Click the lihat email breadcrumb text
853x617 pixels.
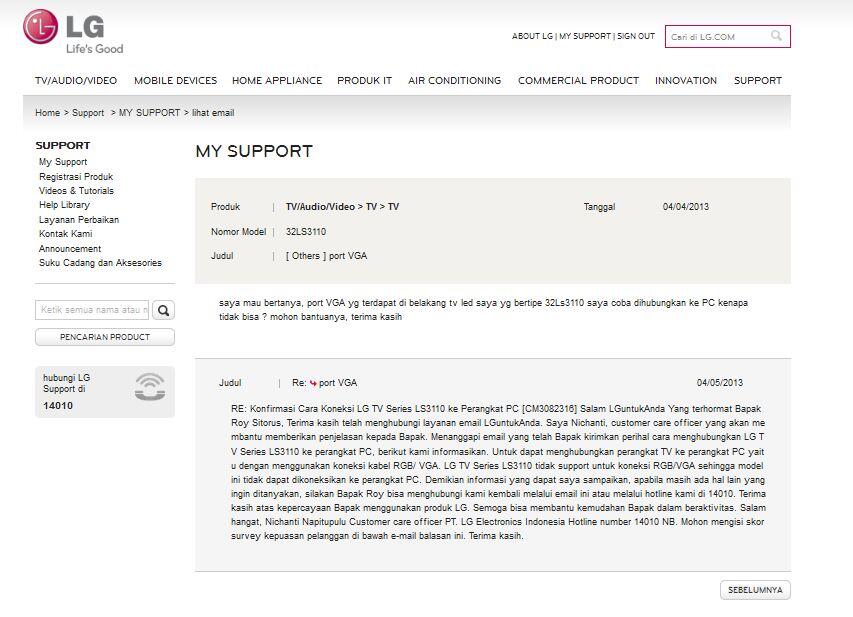pos(213,113)
